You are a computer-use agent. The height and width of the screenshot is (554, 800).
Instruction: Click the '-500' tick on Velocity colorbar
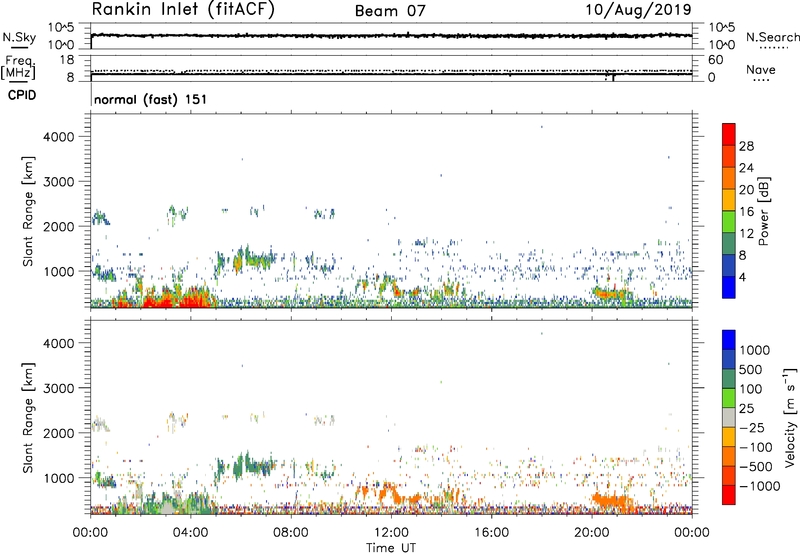pyautogui.click(x=756, y=466)
